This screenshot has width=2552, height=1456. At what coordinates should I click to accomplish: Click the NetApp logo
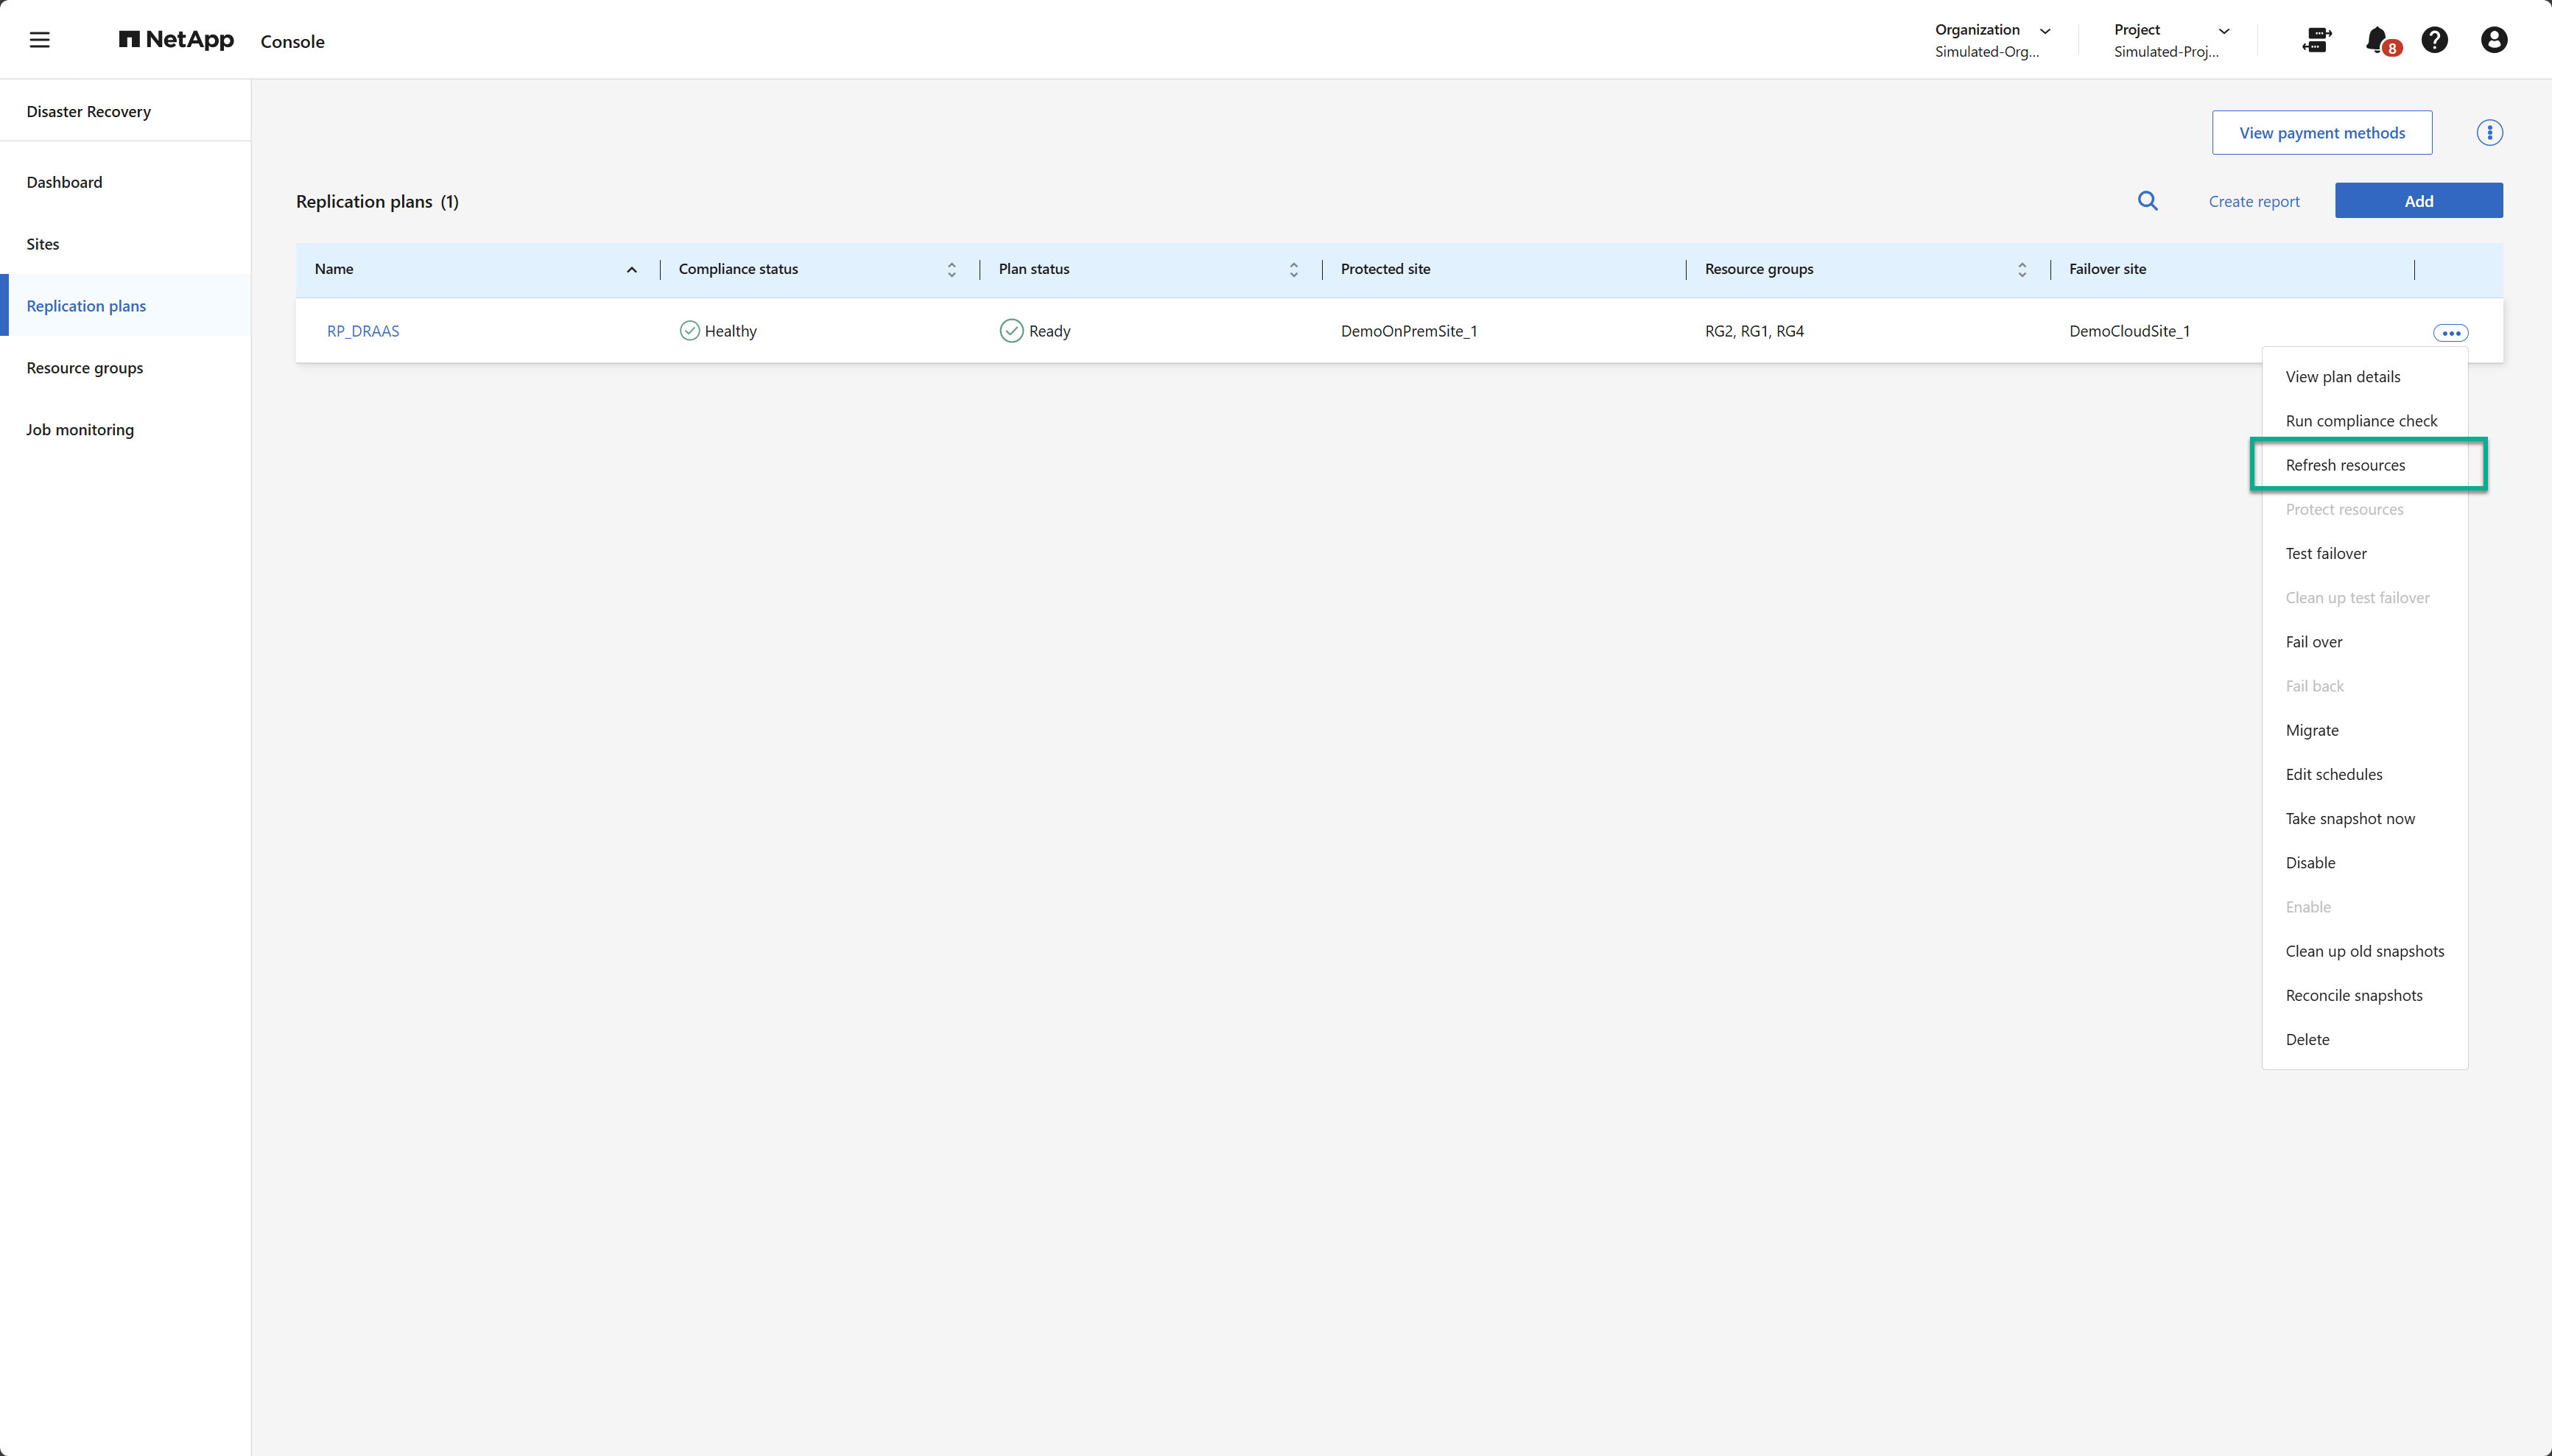[x=176, y=40]
